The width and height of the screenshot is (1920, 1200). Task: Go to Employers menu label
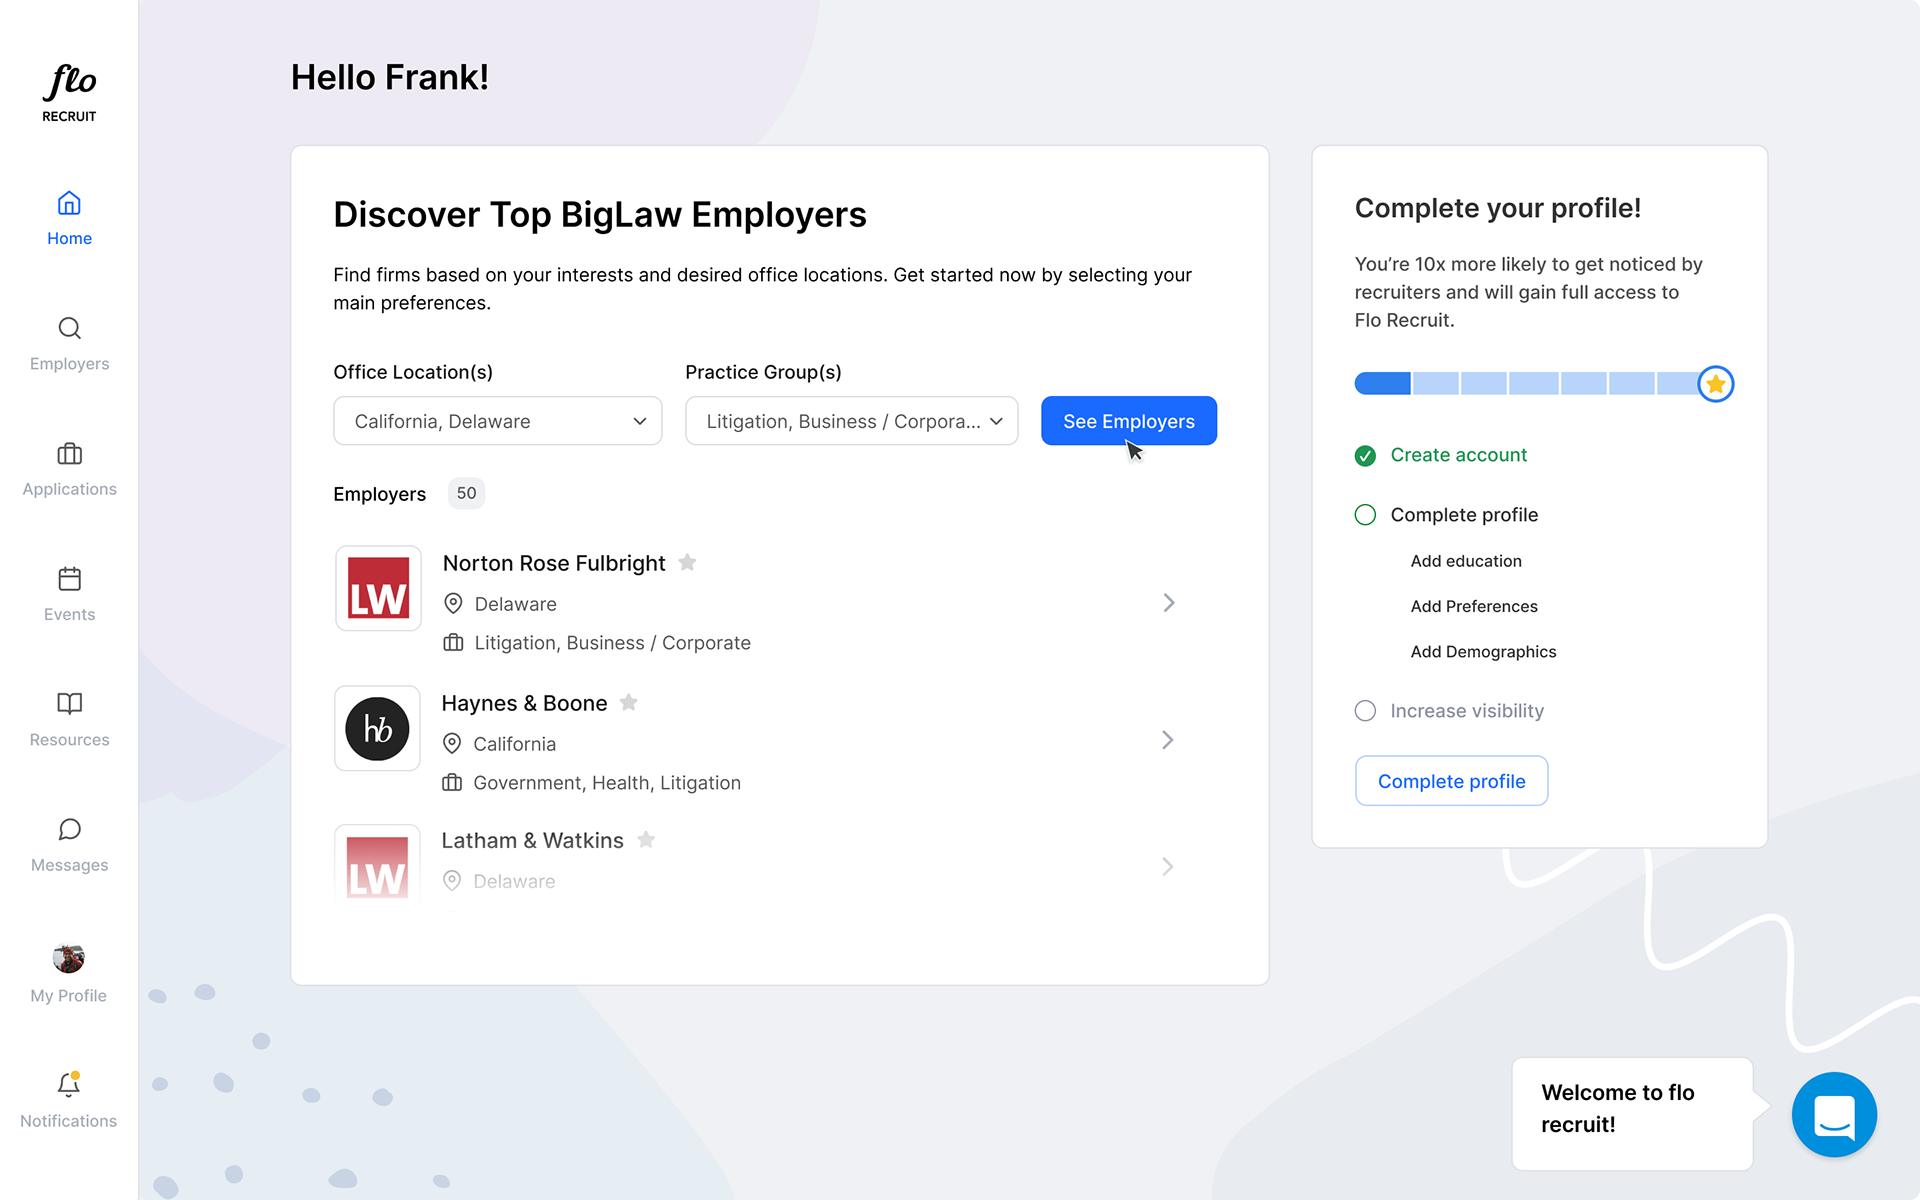pos(69,363)
